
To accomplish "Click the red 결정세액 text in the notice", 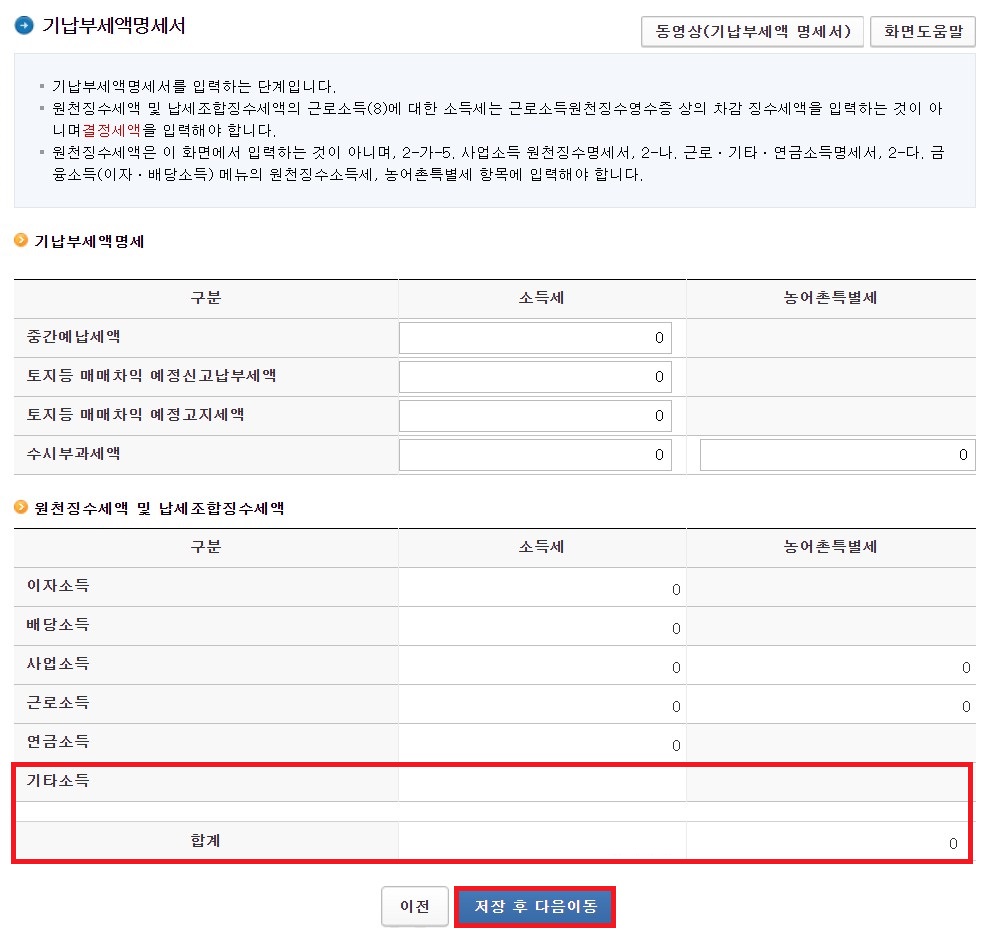I will tap(112, 131).
